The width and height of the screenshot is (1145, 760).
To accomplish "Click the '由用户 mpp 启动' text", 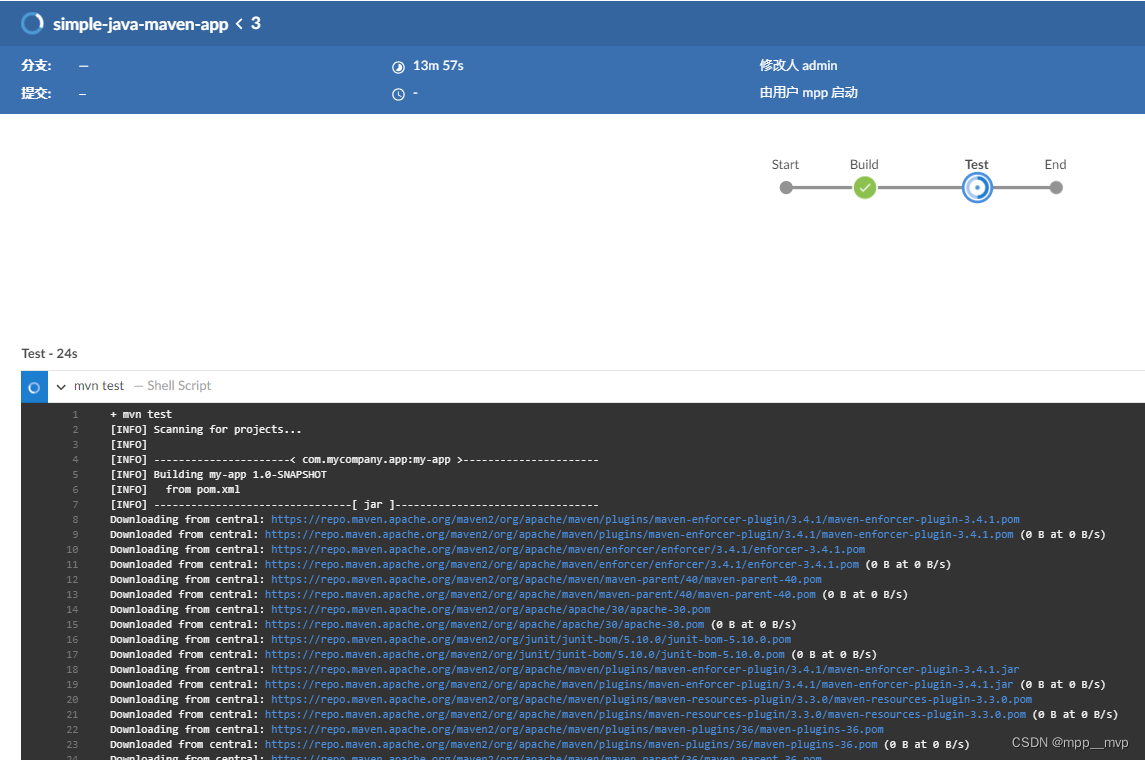I will (x=808, y=93).
